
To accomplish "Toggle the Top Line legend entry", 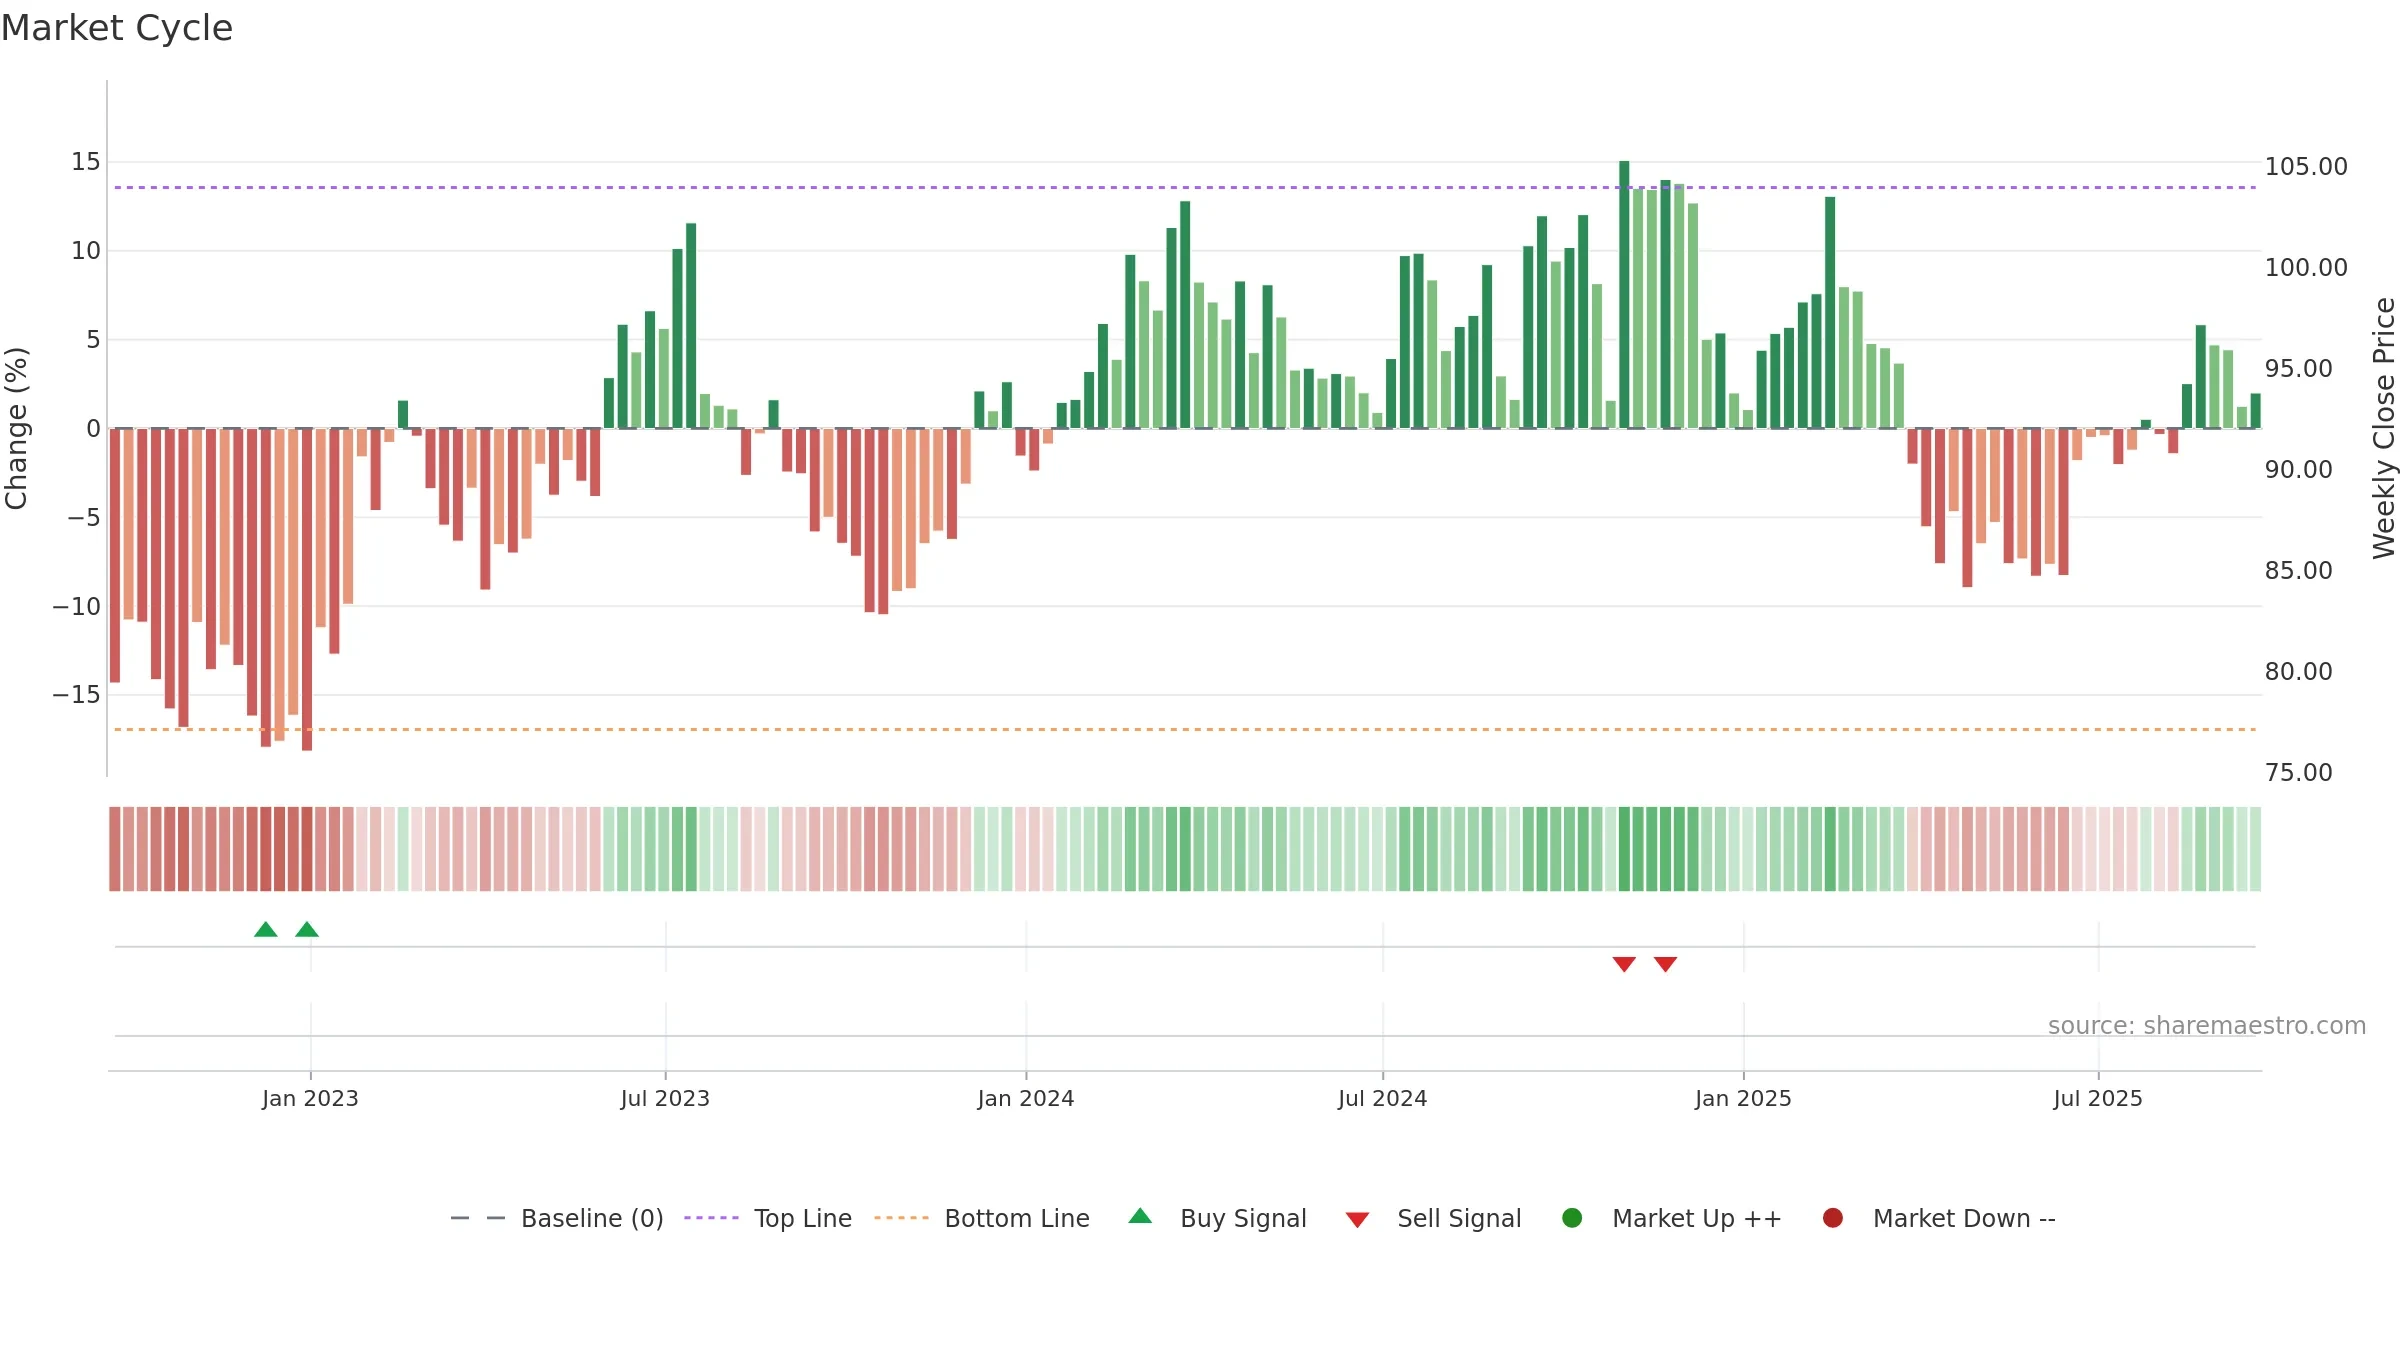I will click(x=768, y=1218).
